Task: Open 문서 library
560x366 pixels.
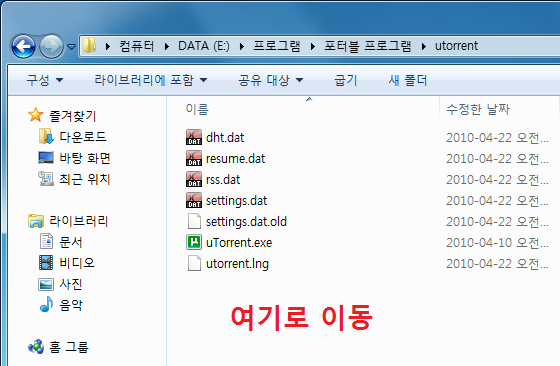Action: point(71,242)
